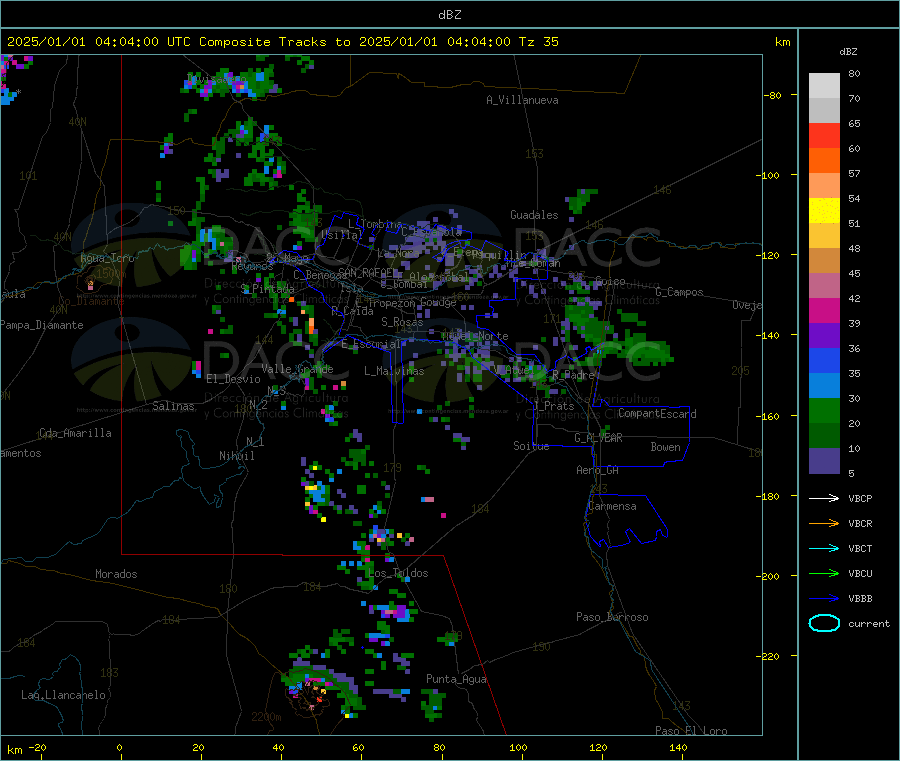Click the Nihuil map label
The height and width of the screenshot is (761, 900).
click(236, 456)
